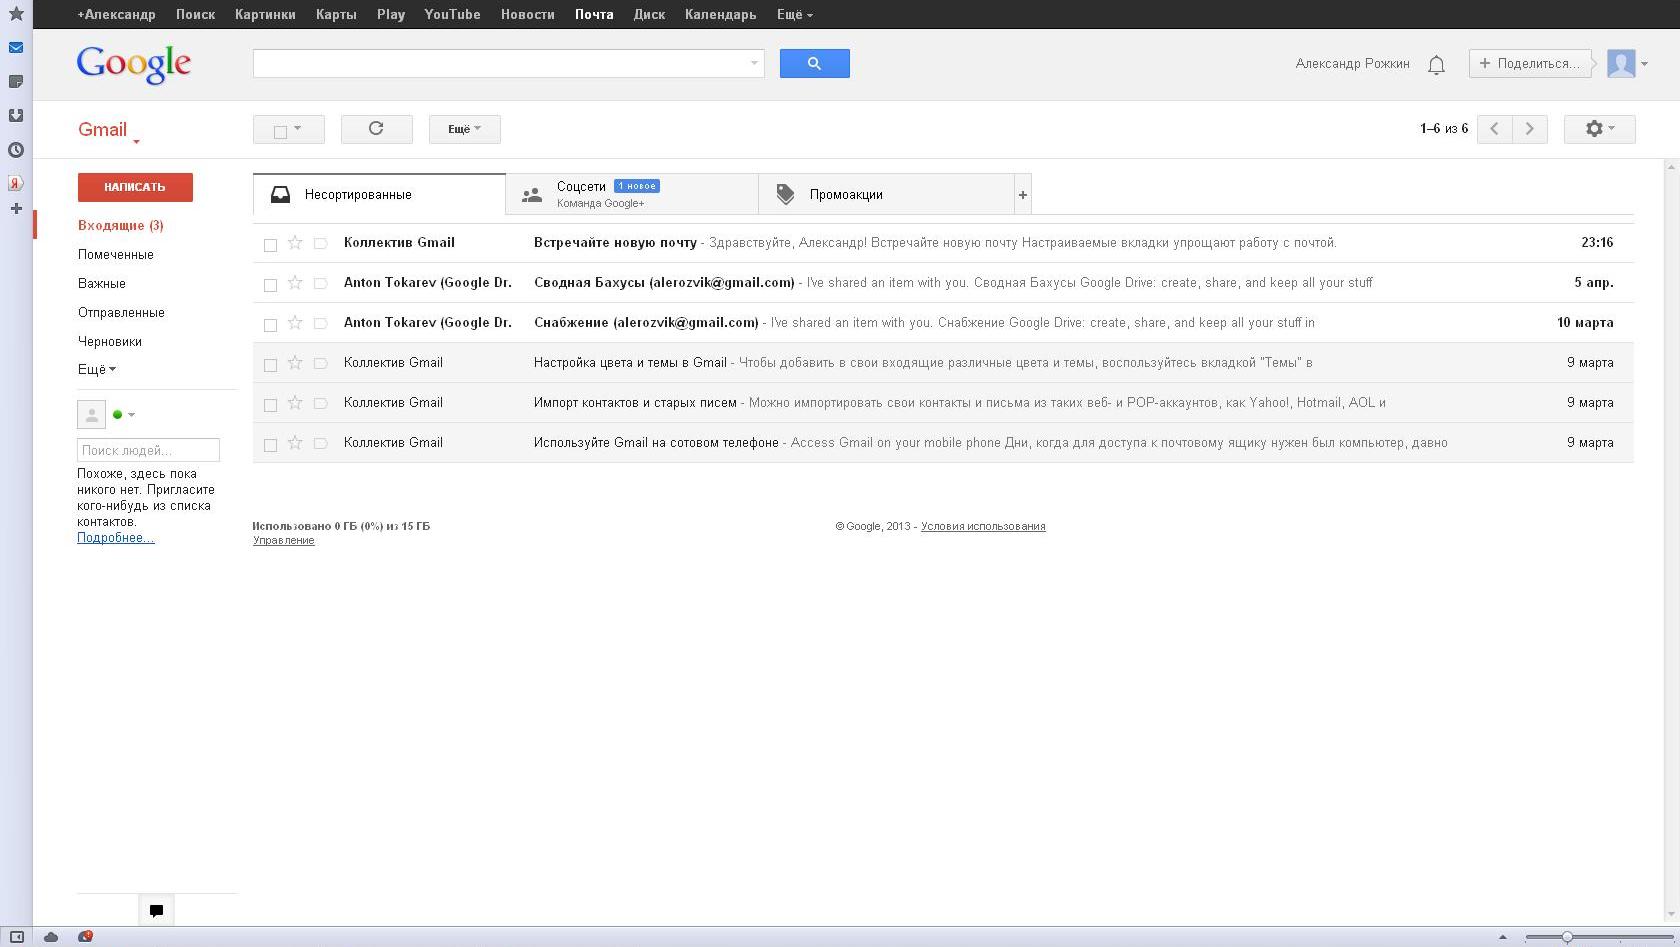Open 'Календарь' from the top bar
This screenshot has width=1680, height=947.
pos(720,14)
